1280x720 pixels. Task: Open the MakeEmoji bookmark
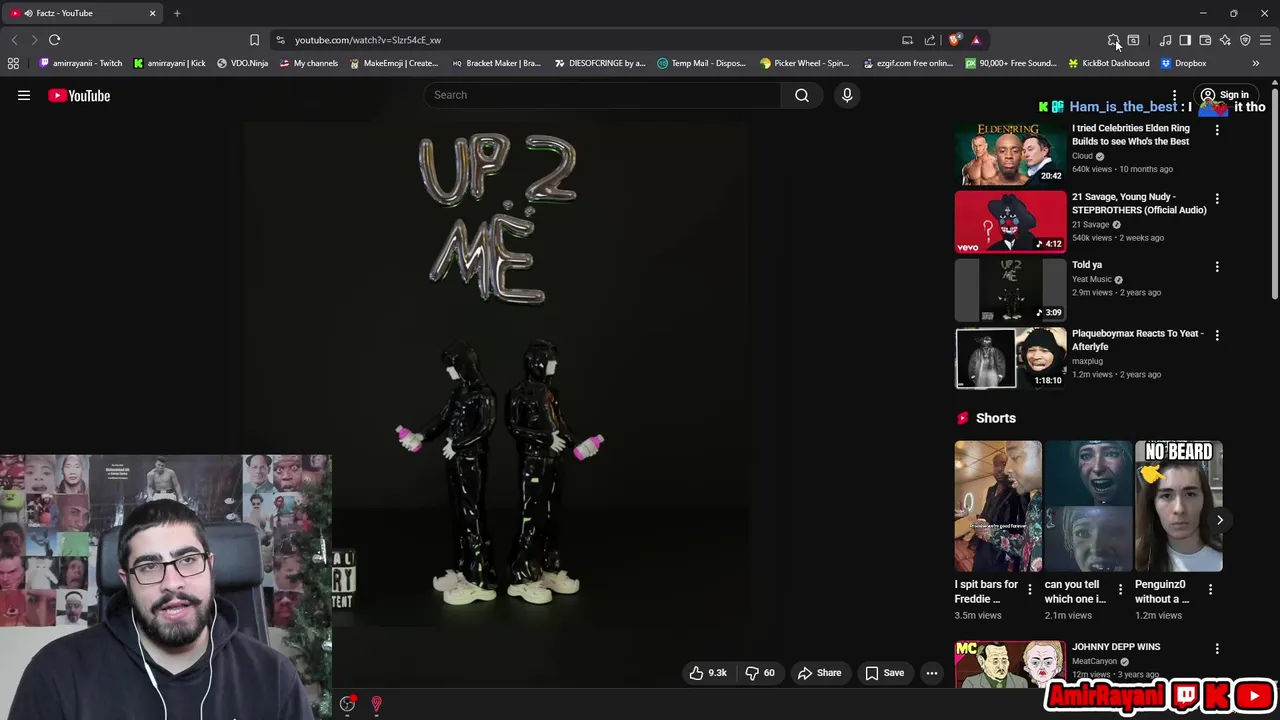coord(393,63)
